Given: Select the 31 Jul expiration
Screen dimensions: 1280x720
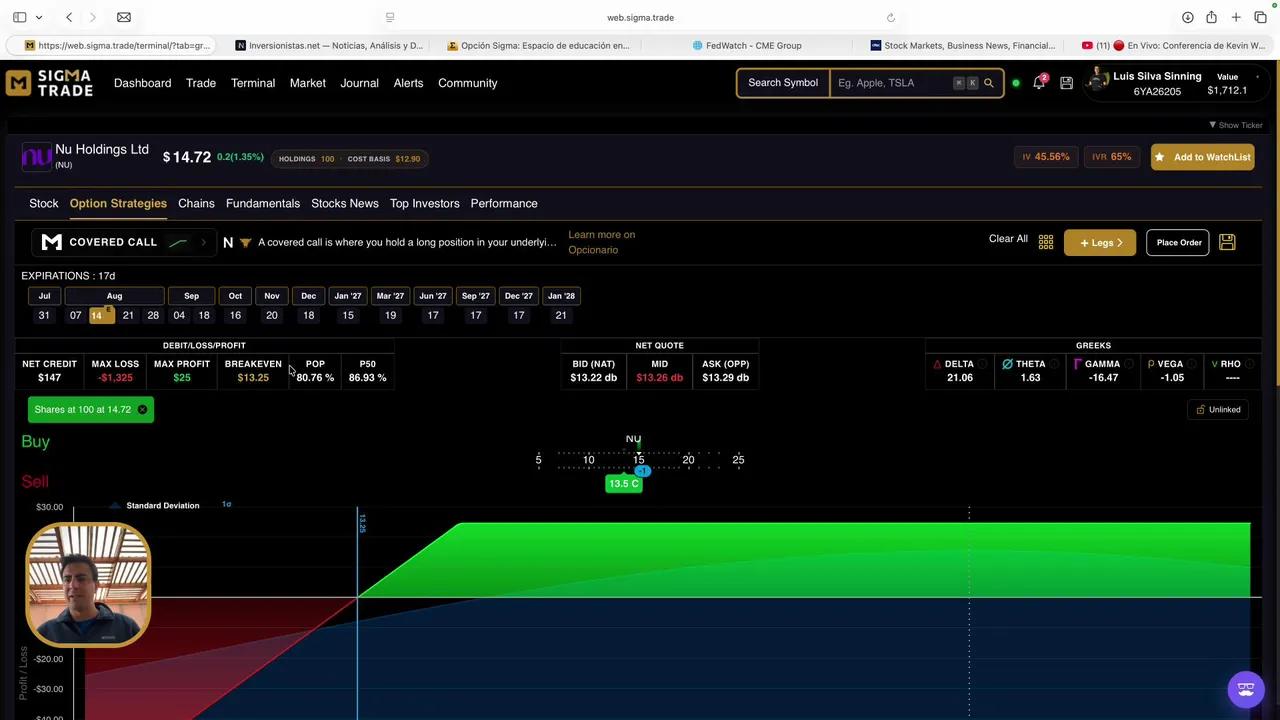Looking at the screenshot, I should 44,315.
